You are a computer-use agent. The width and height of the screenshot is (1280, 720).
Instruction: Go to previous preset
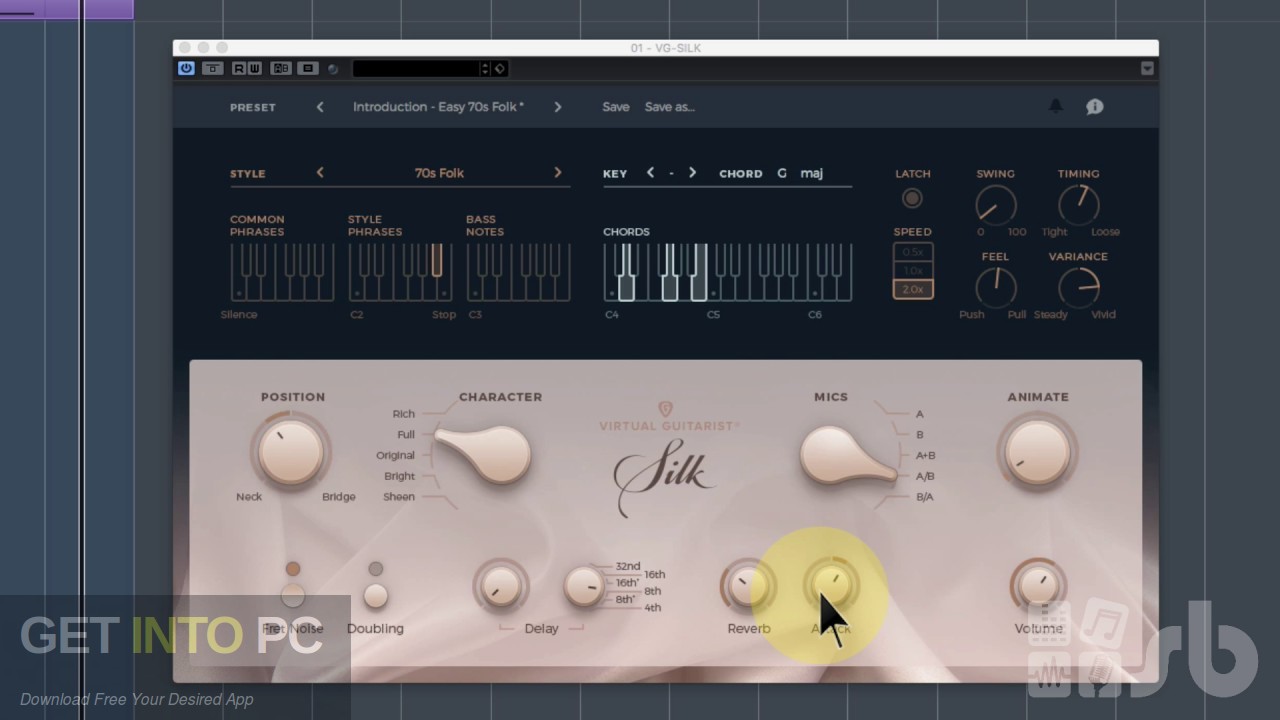(320, 107)
